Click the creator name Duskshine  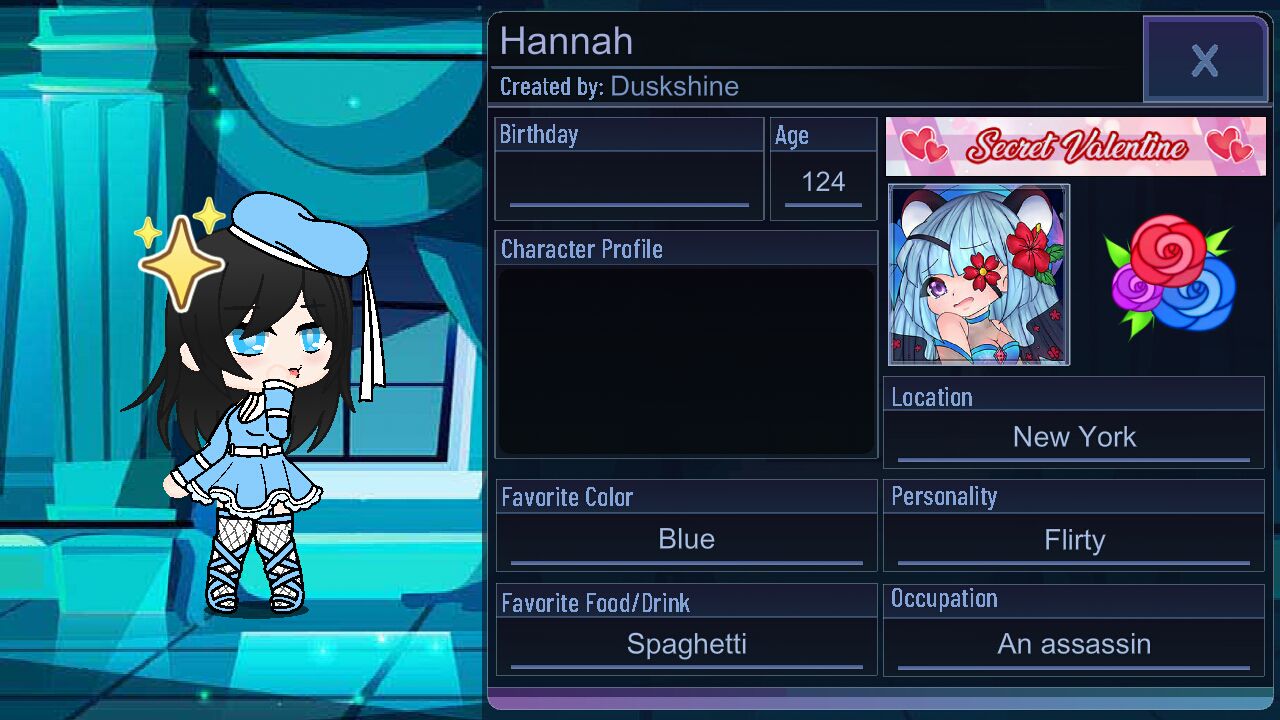[674, 87]
